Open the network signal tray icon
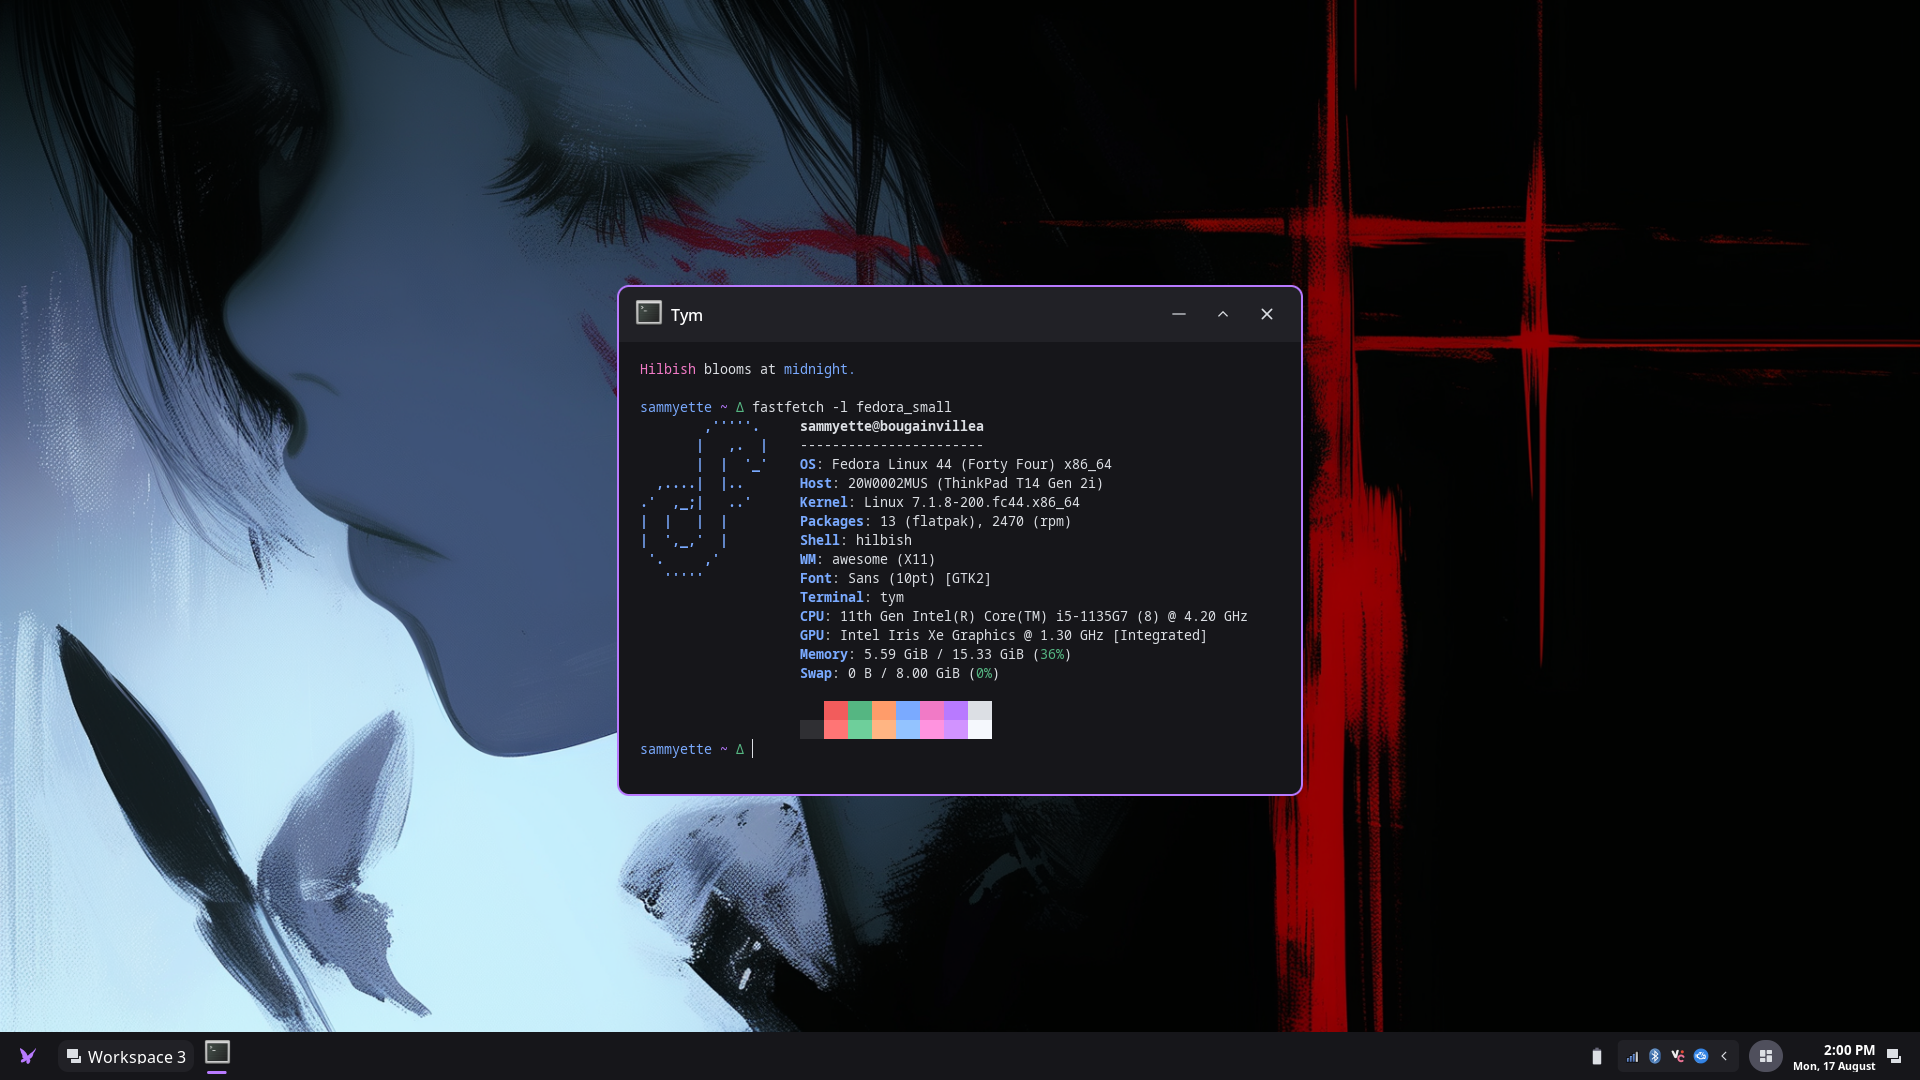Viewport: 1920px width, 1080px height. (x=1632, y=1056)
